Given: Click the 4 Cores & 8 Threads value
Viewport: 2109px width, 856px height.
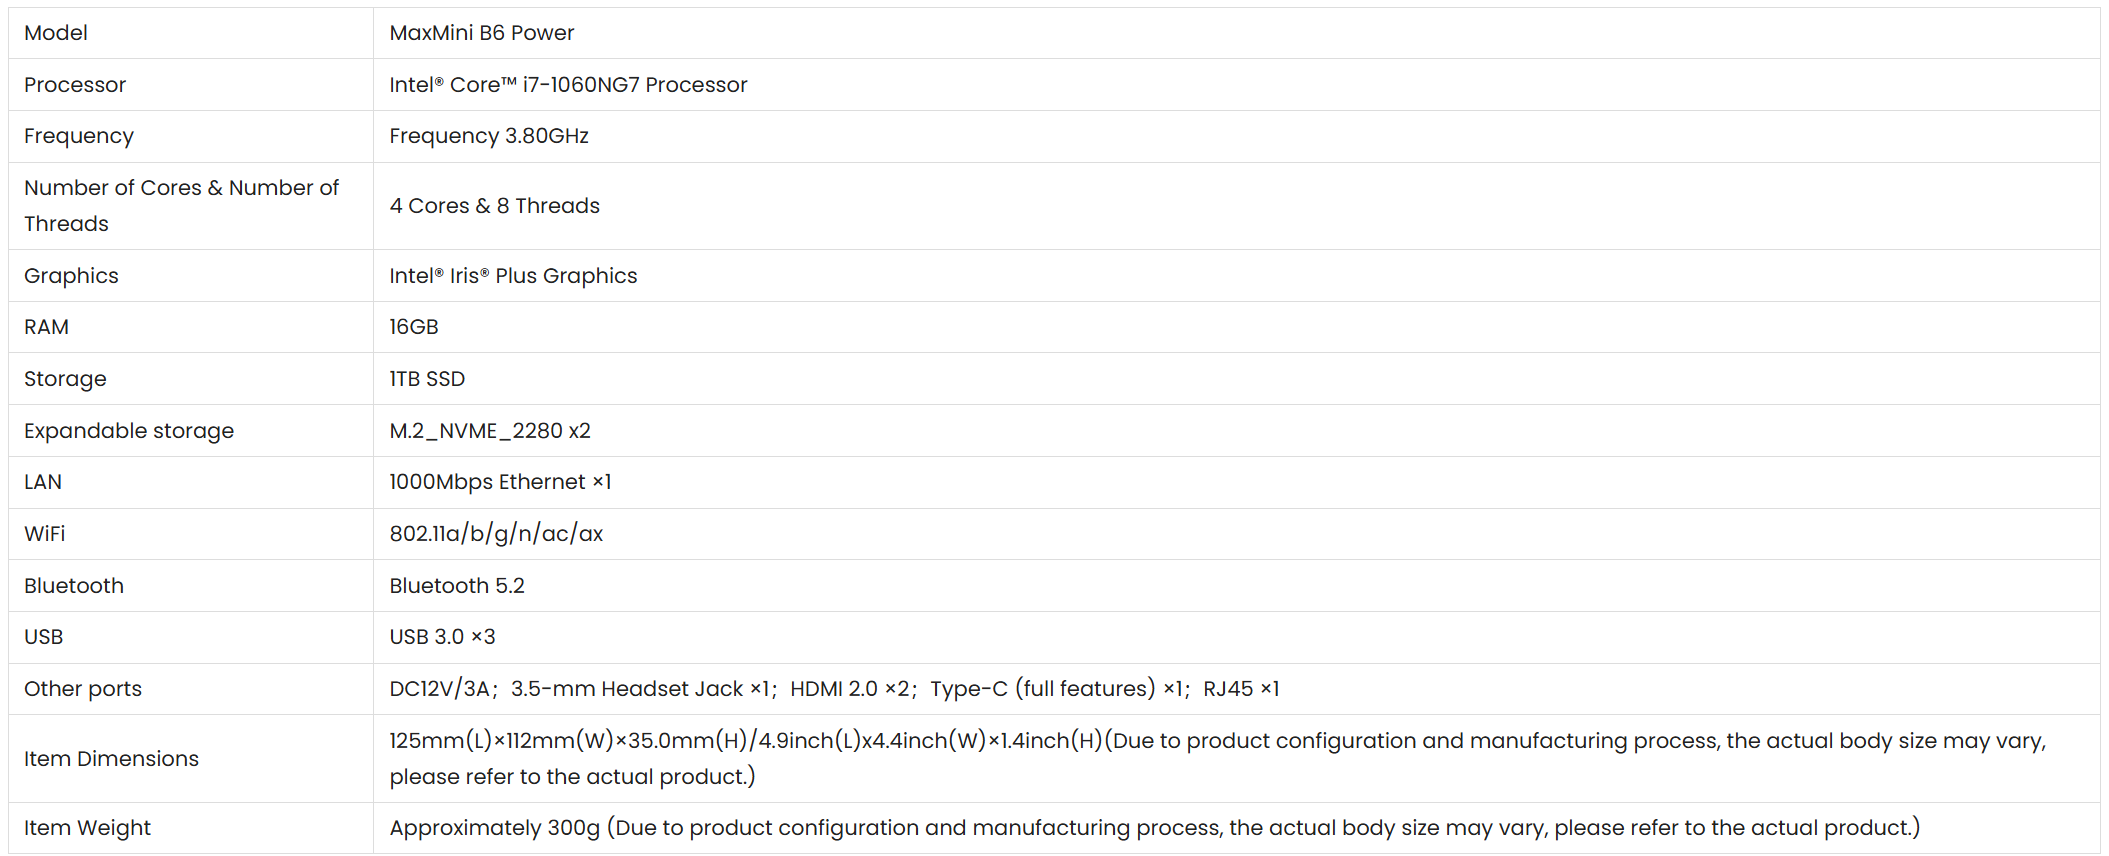Looking at the screenshot, I should (x=495, y=206).
